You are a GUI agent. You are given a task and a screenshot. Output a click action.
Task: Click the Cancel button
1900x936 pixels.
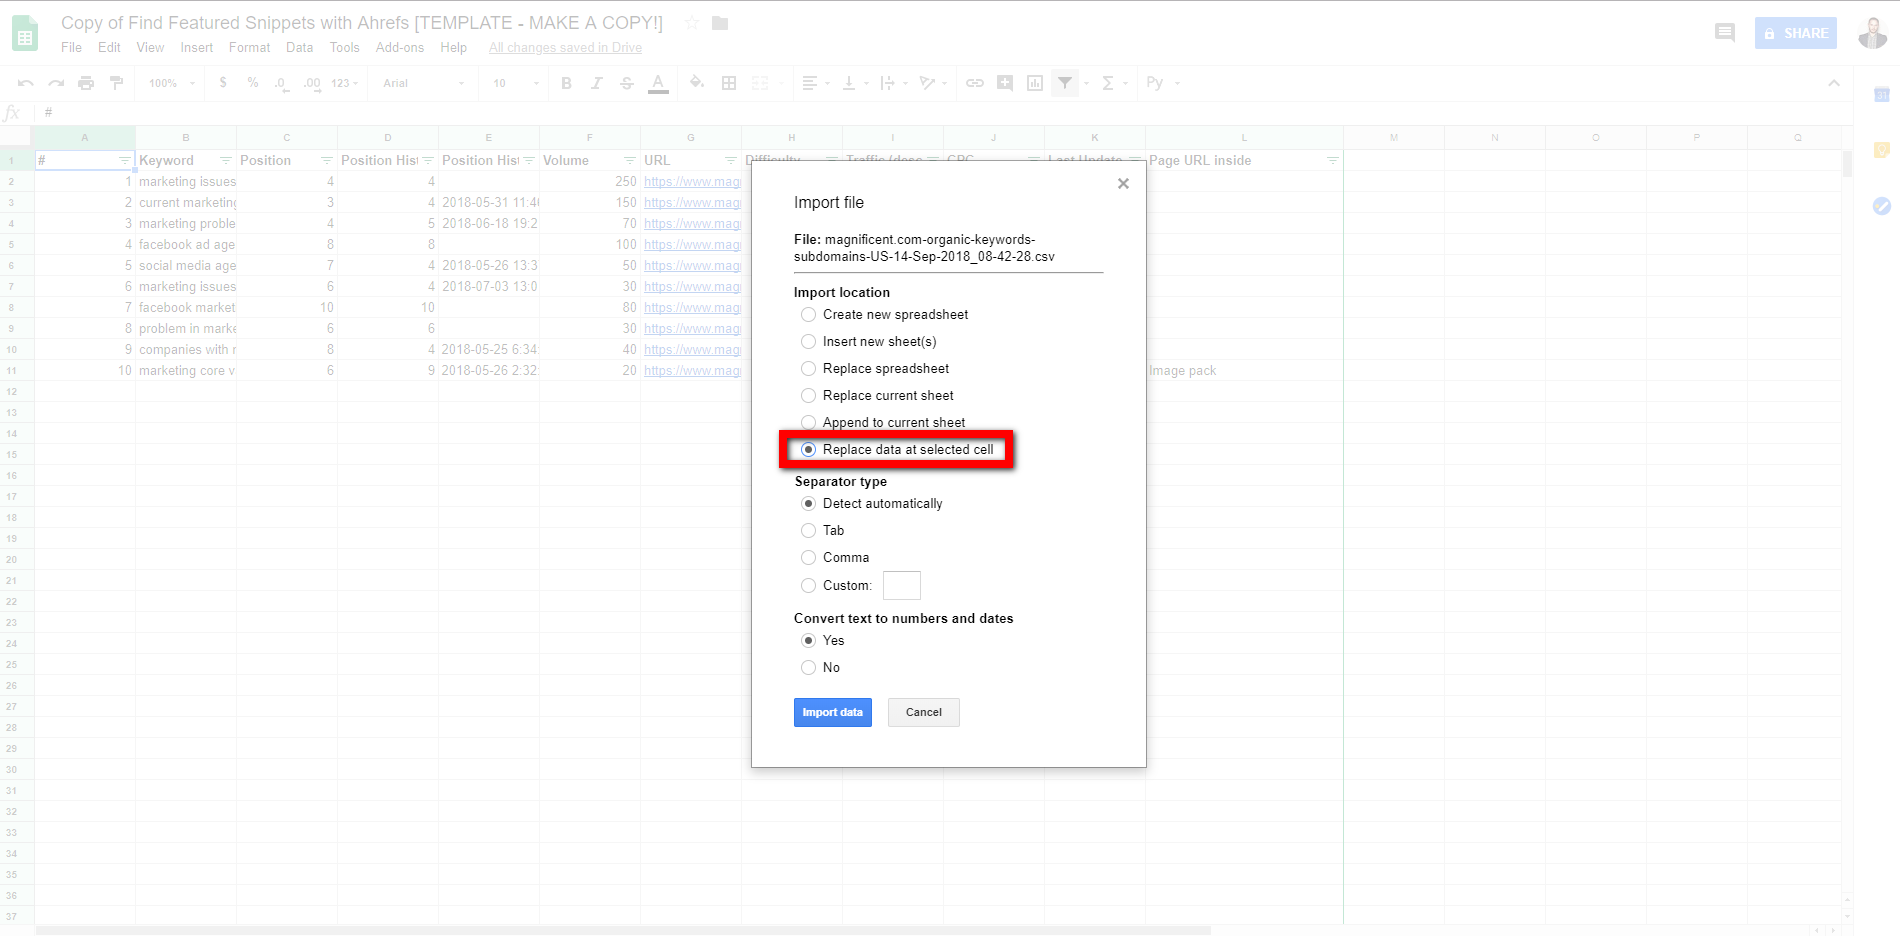click(923, 712)
